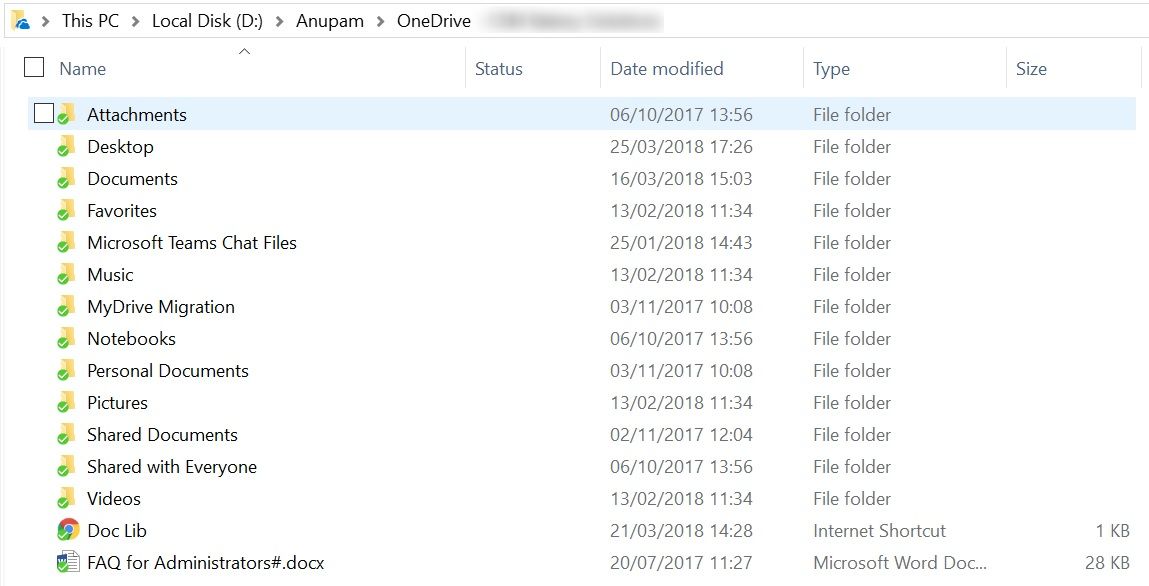
Task: Click the Microsoft Word Doc... type cell
Action: [x=900, y=563]
